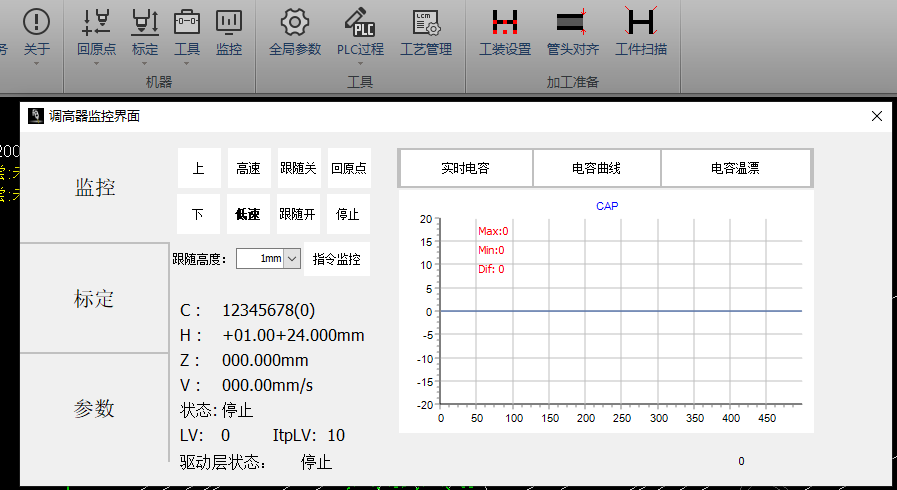Select the 电容曲线 chart tab
The width and height of the screenshot is (897, 490).
tap(596, 168)
